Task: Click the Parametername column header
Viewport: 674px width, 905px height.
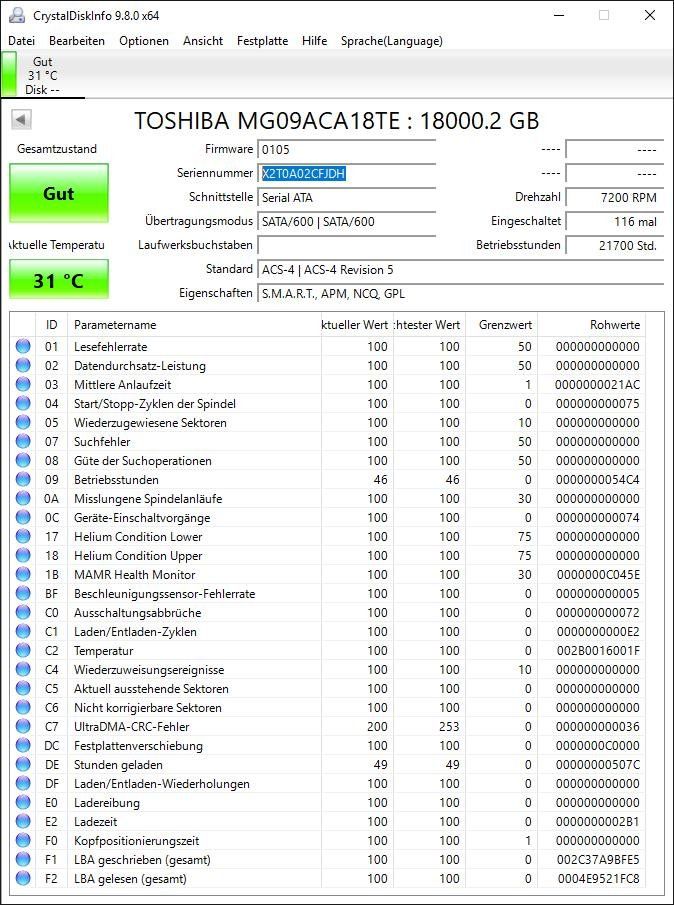Action: 194,325
